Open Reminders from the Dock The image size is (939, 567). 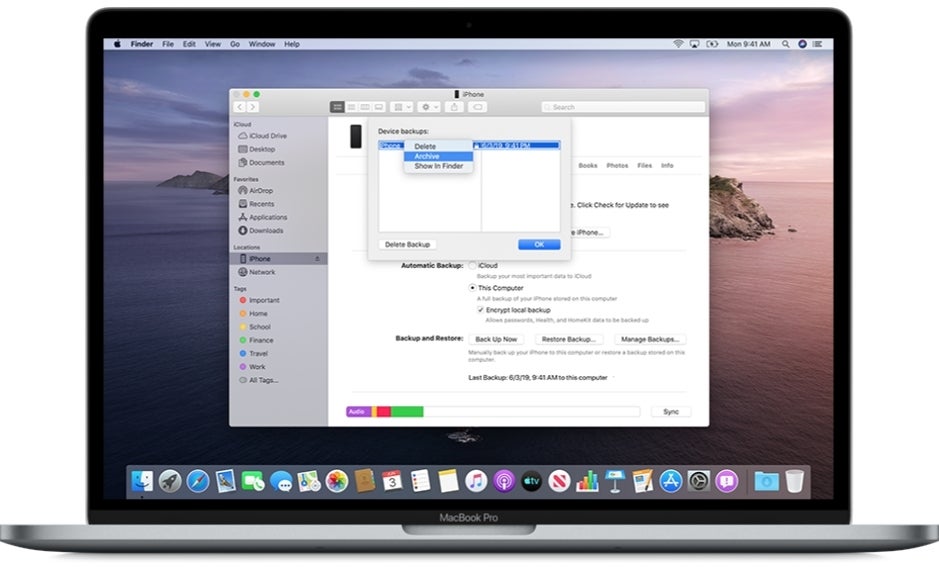tap(420, 481)
